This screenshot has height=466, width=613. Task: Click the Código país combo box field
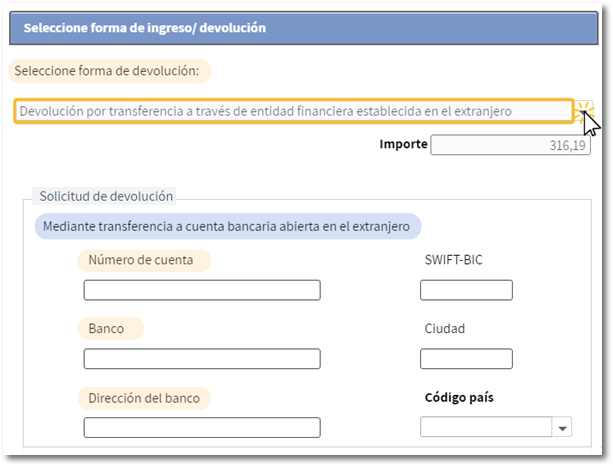pos(486,427)
